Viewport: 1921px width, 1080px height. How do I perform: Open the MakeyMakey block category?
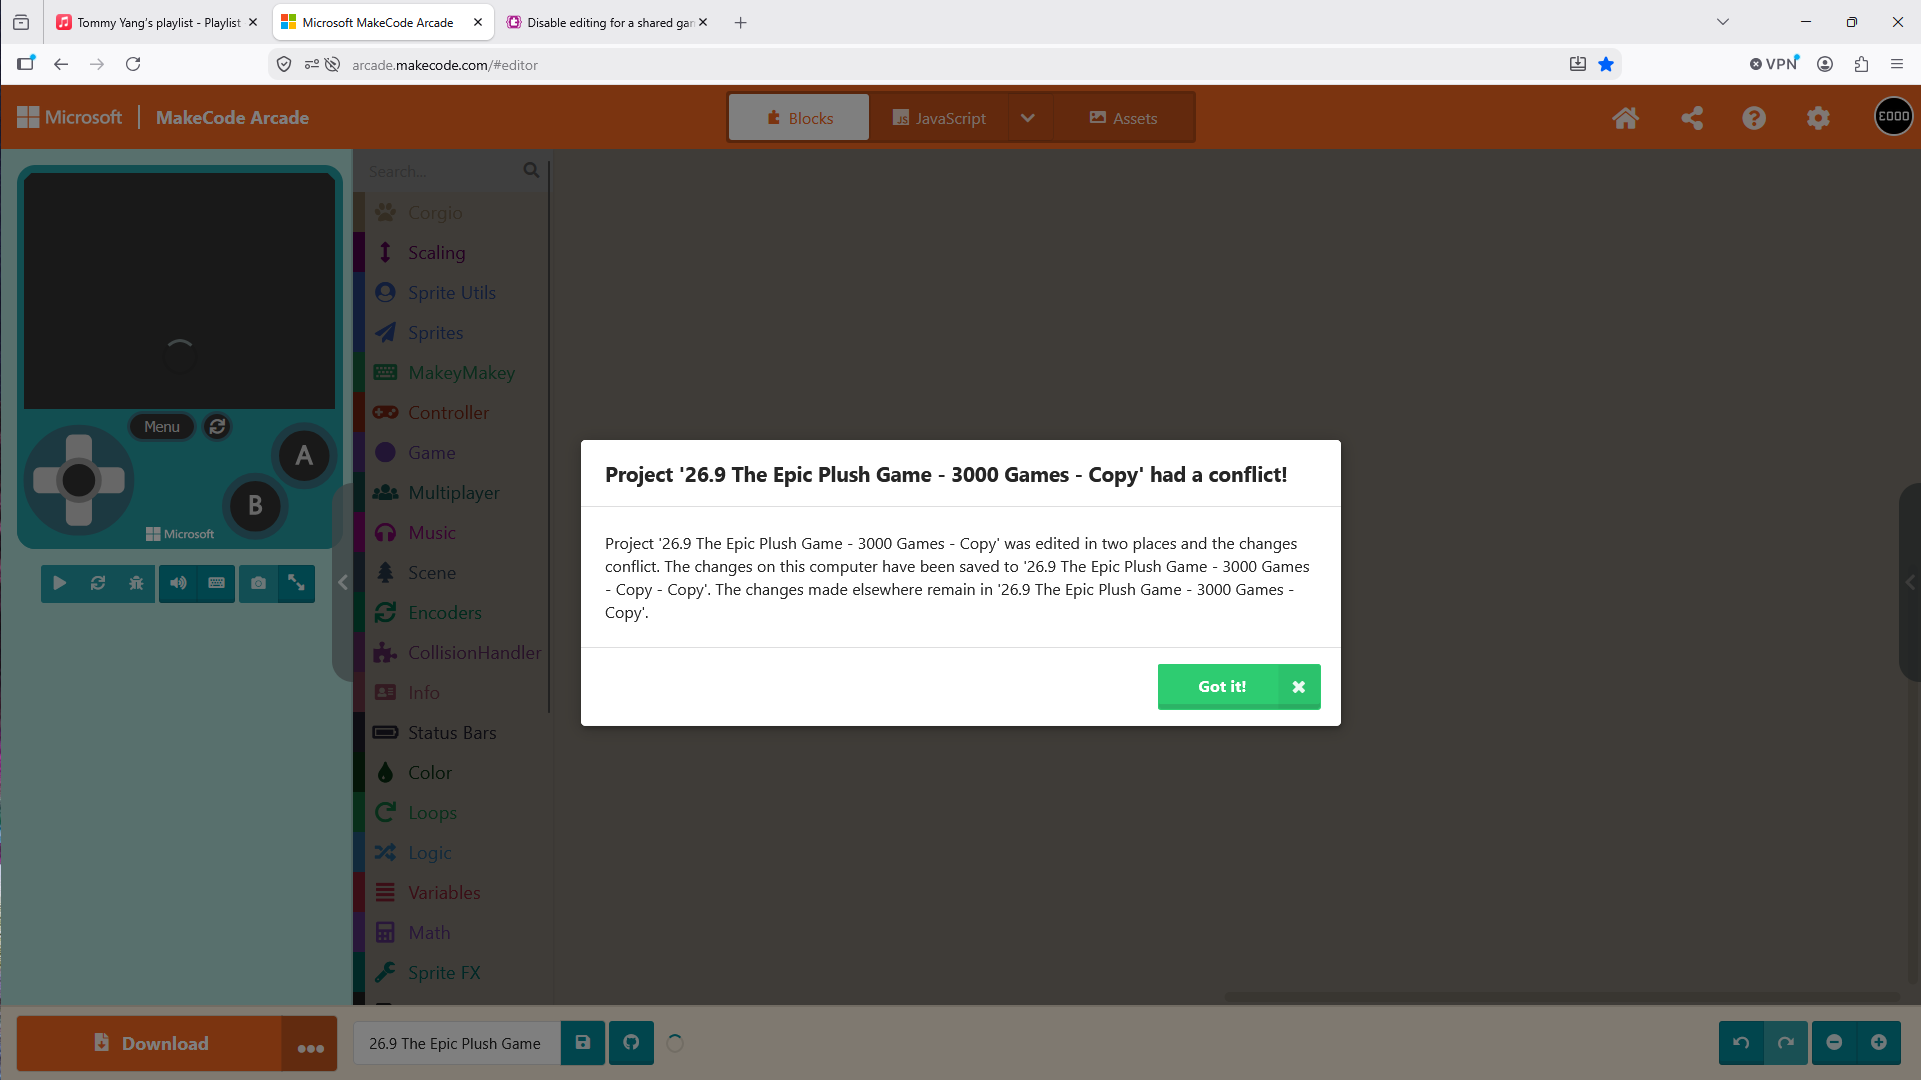point(451,373)
